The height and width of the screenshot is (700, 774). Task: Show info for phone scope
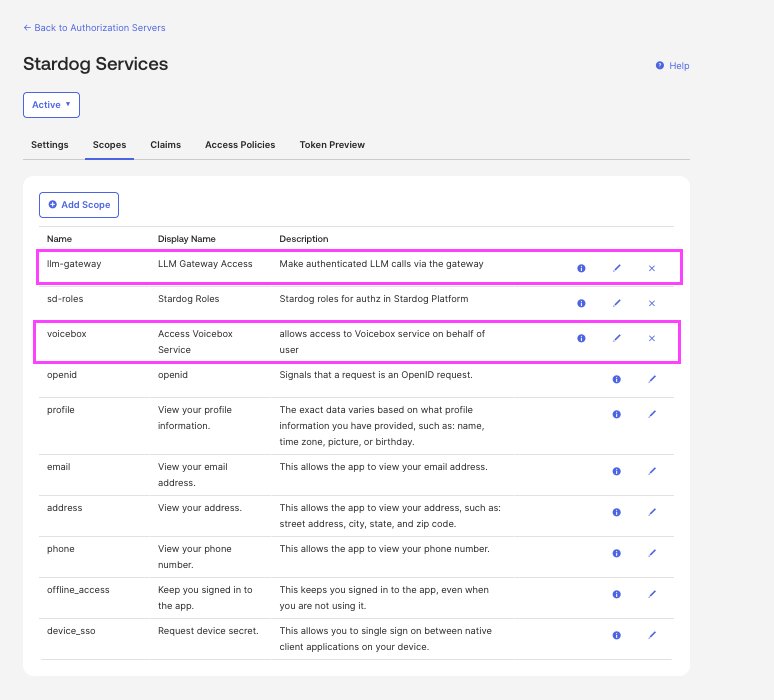617,553
